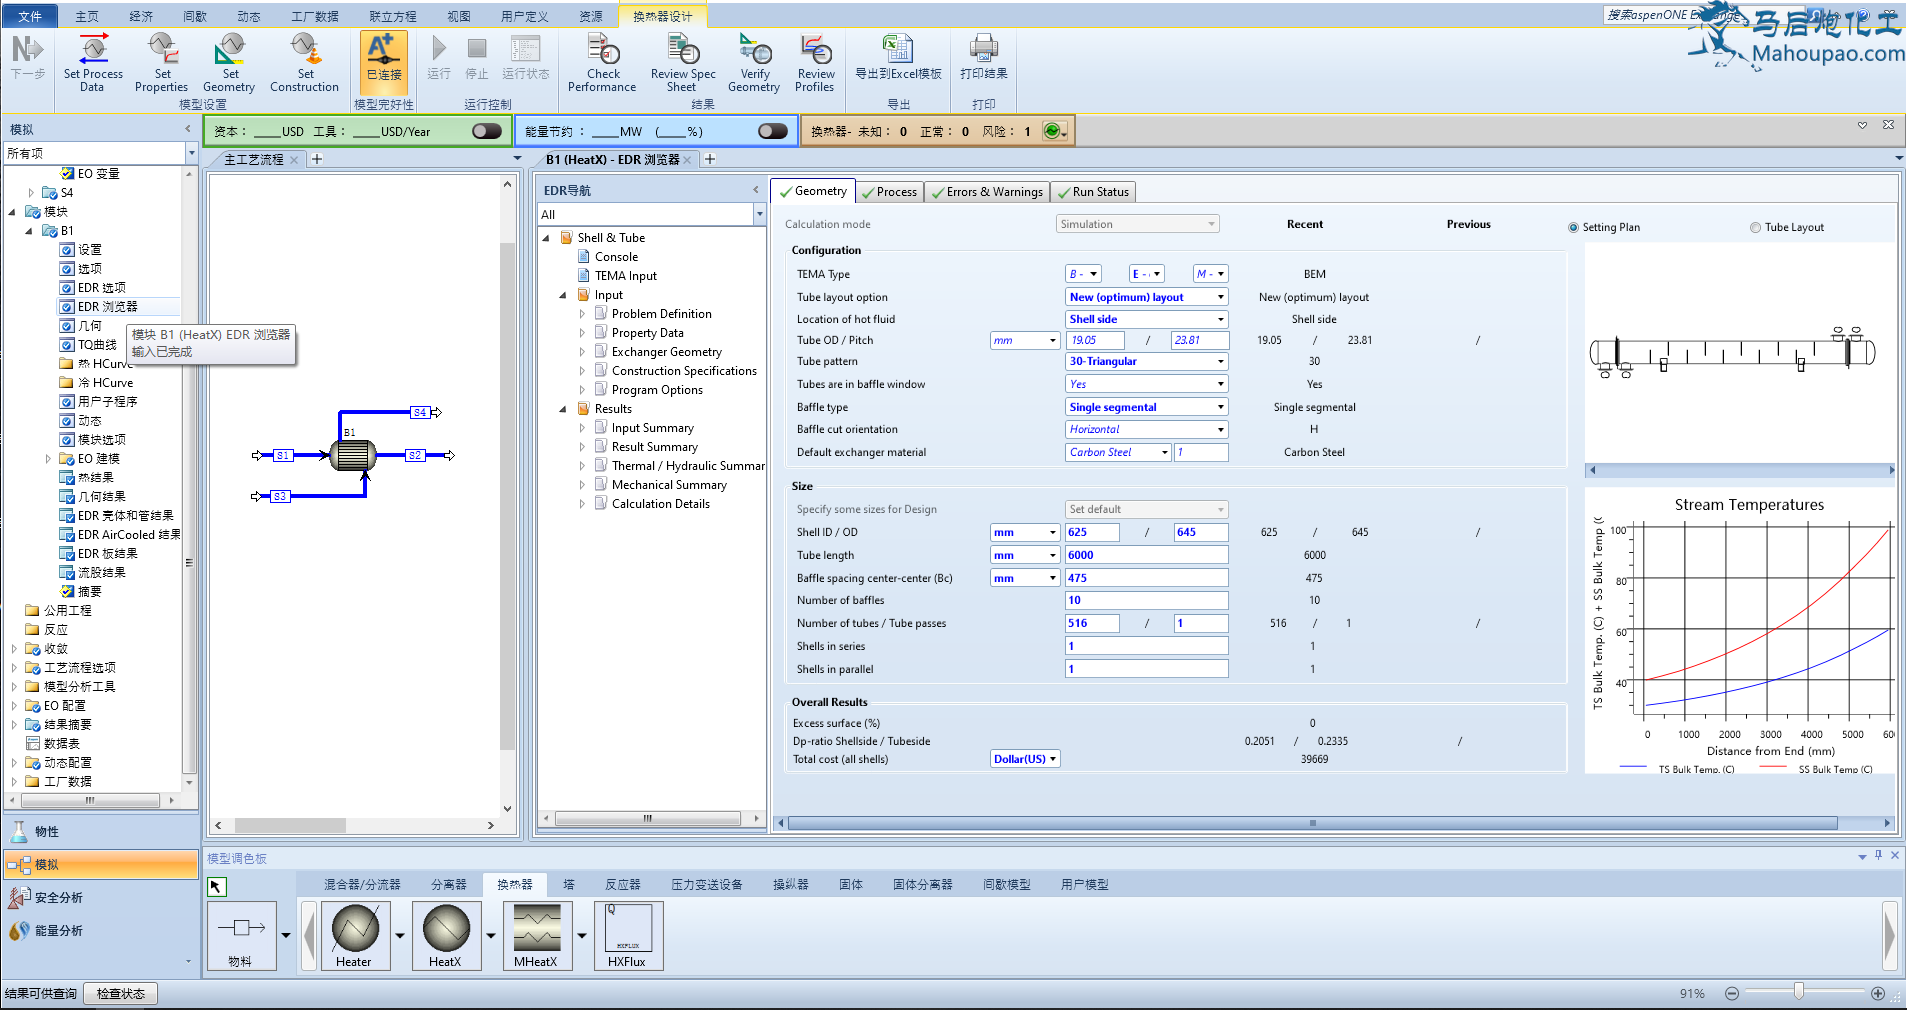Viewport: 1907px width, 1010px height.
Task: Select the 塔 (Columns) palette category tab
Action: coord(569,884)
